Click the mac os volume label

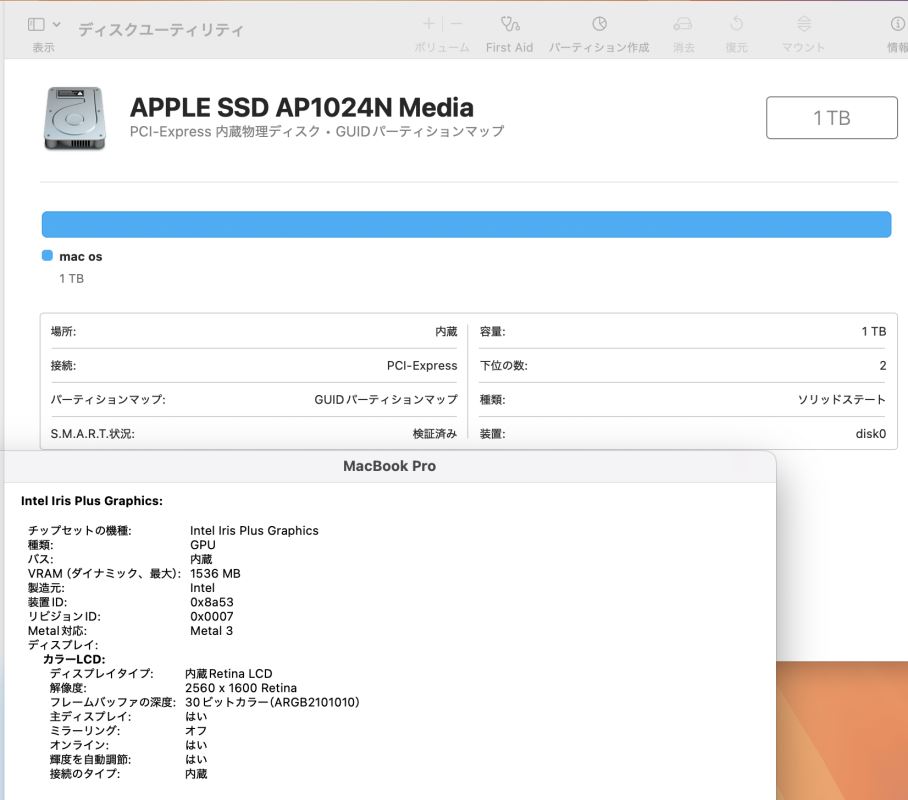pos(80,257)
